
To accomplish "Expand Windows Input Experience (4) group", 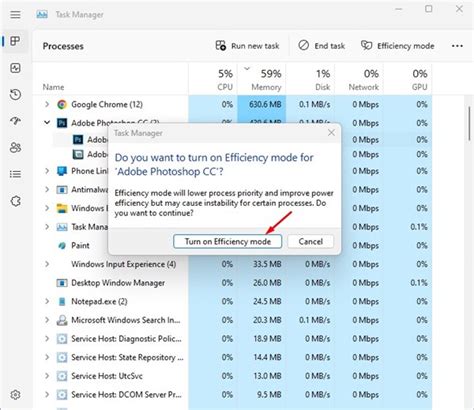I will click(47, 264).
